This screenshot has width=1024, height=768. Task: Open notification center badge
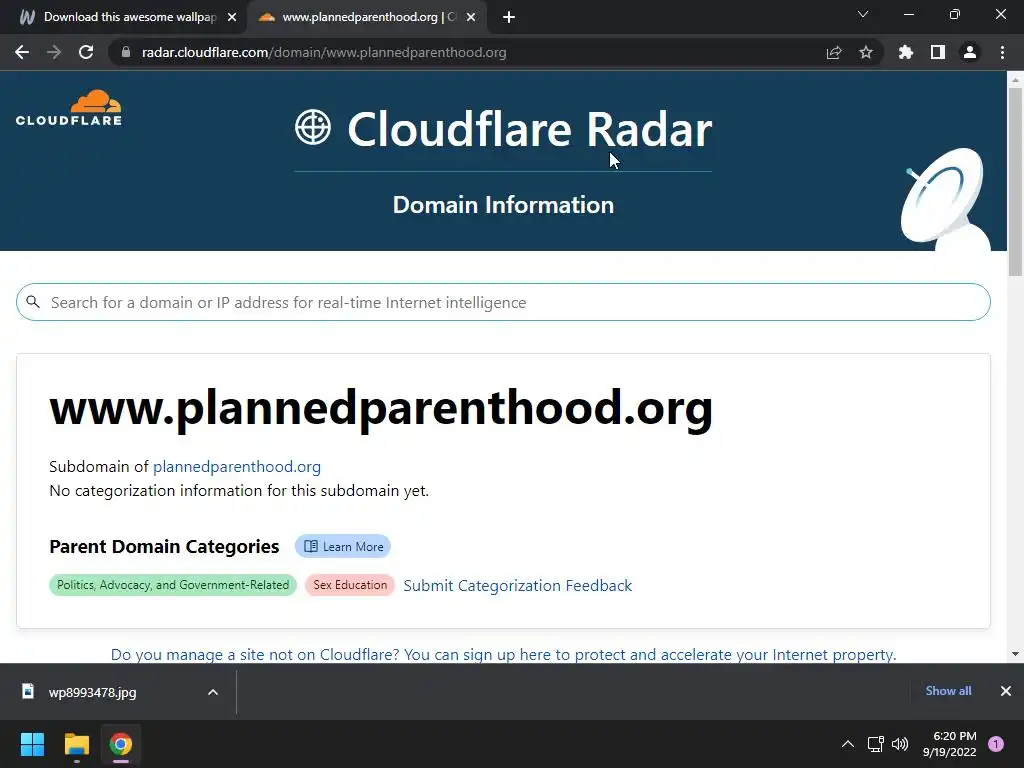[x=996, y=744]
